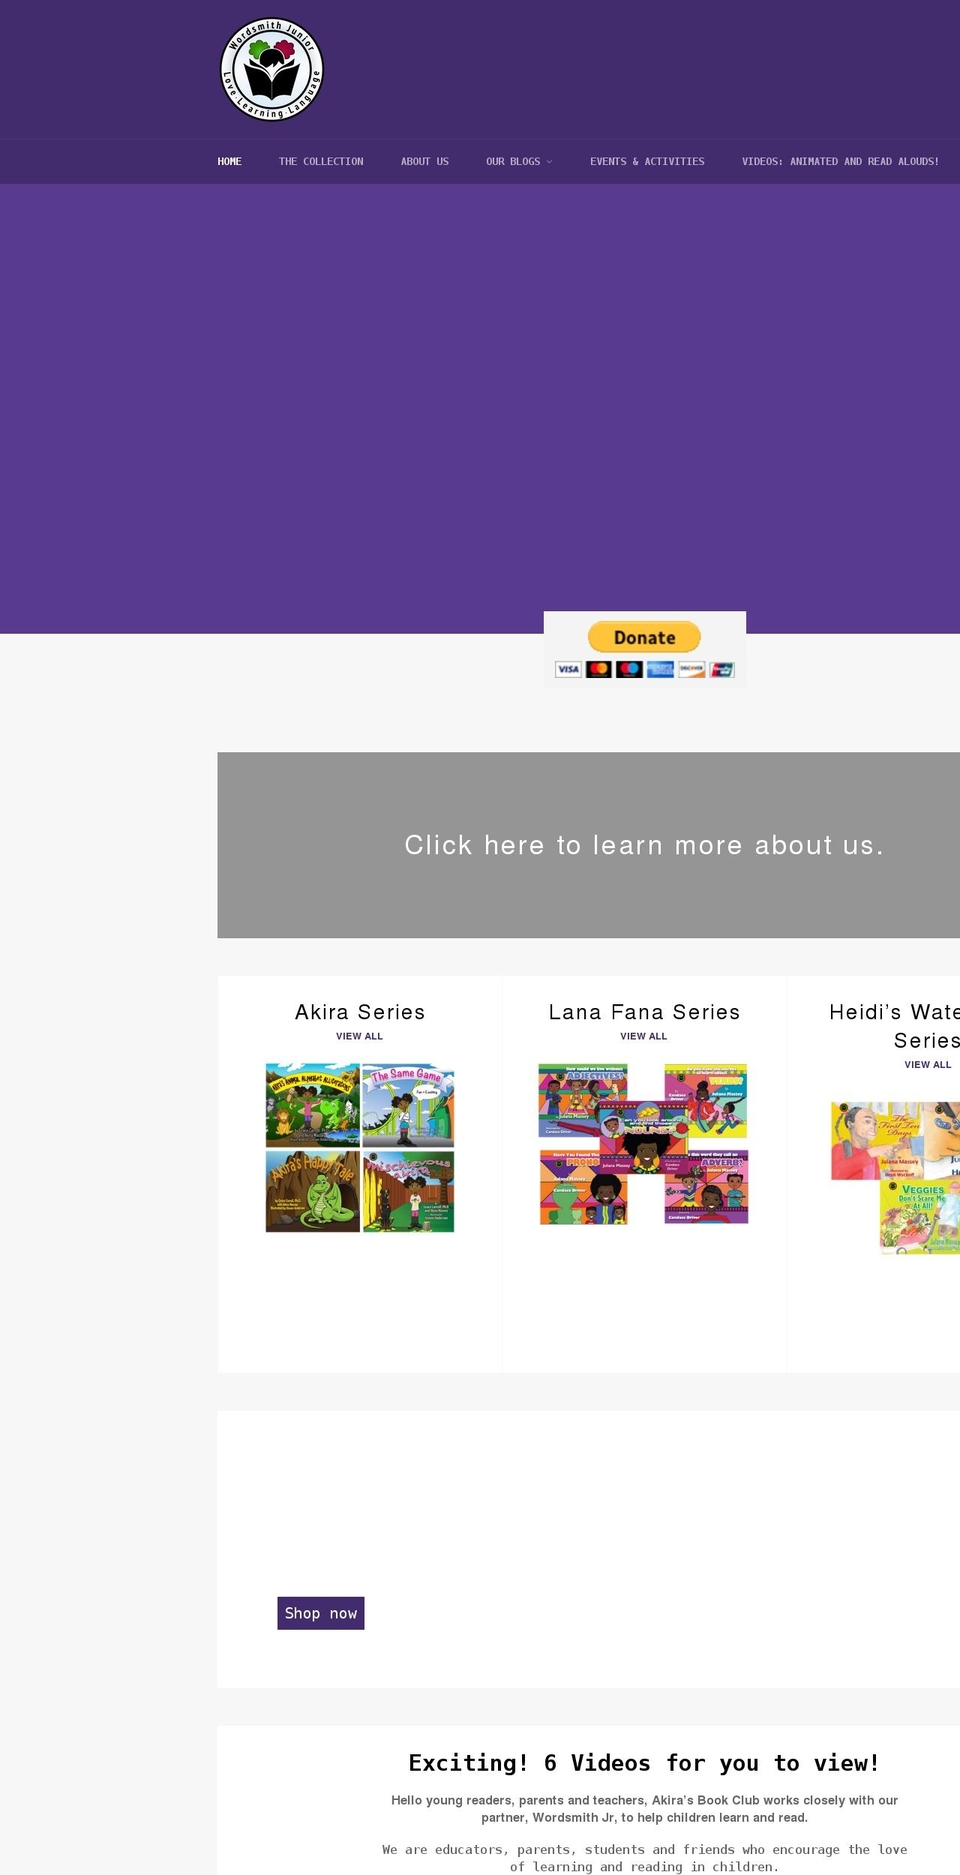The image size is (960, 1875).
Task: Open Events & Activities page
Action: tap(647, 161)
